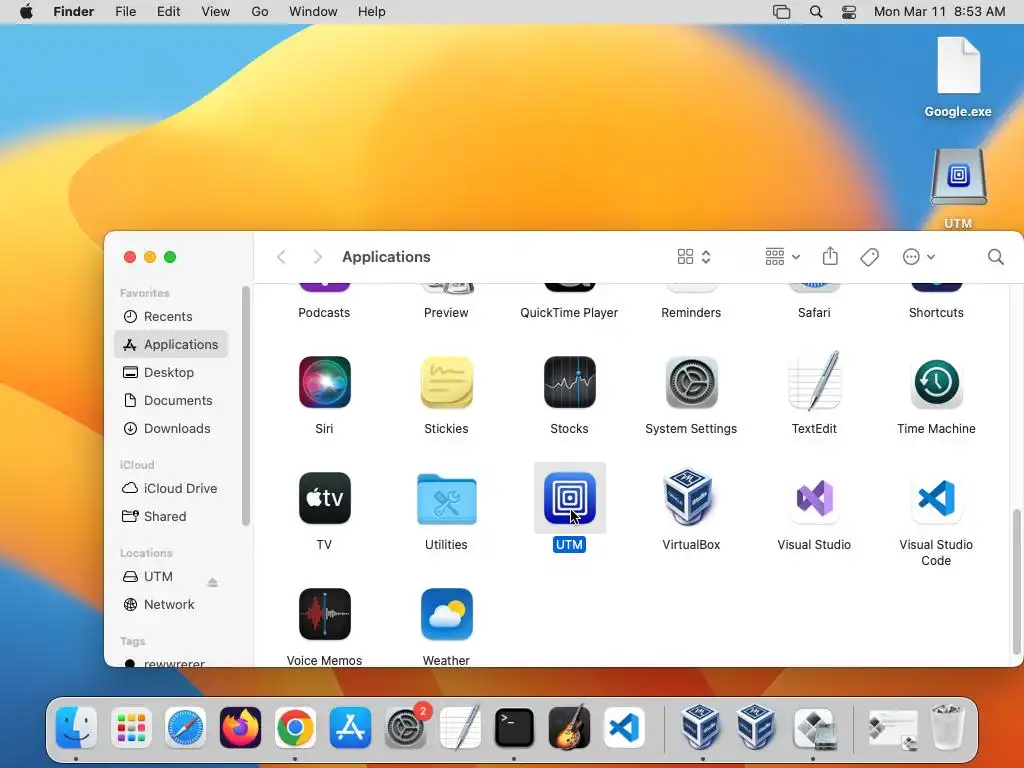Open the View menu
The width and height of the screenshot is (1024, 768).
216,12
